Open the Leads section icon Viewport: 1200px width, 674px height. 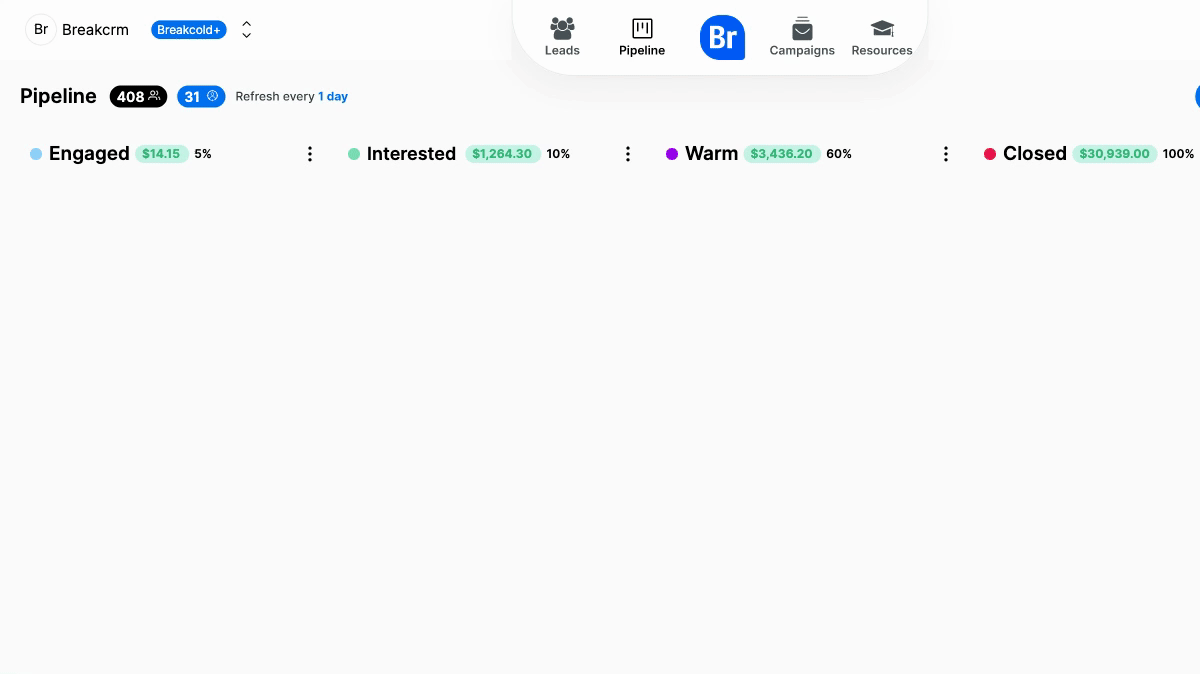562,28
